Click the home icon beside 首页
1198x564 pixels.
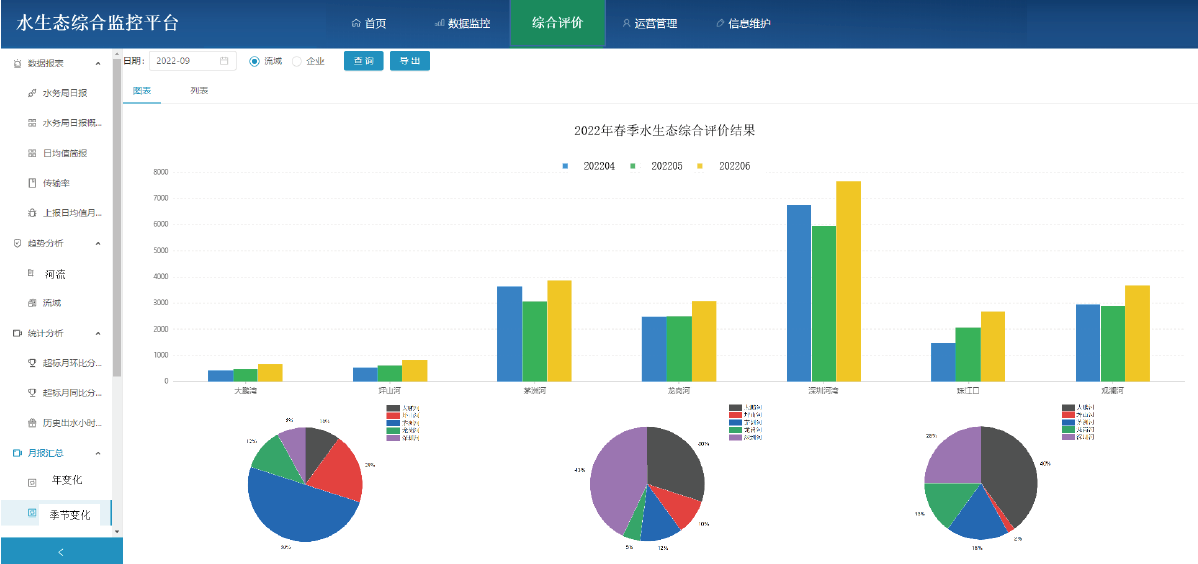coord(356,24)
